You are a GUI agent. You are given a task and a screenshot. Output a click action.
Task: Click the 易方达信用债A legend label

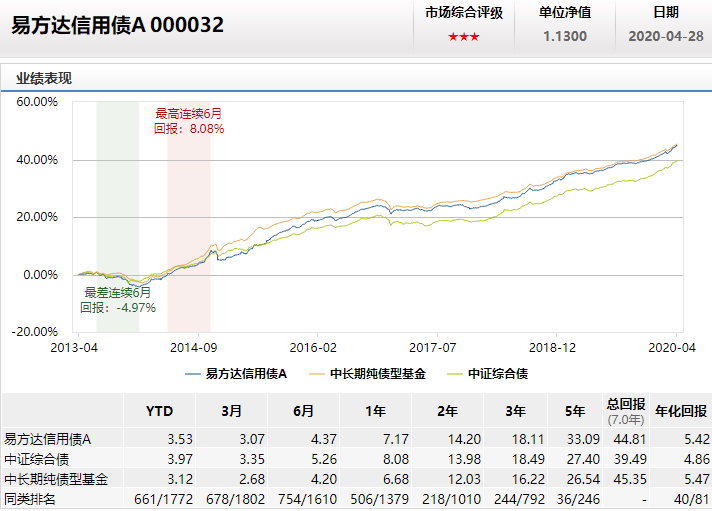pyautogui.click(x=246, y=374)
